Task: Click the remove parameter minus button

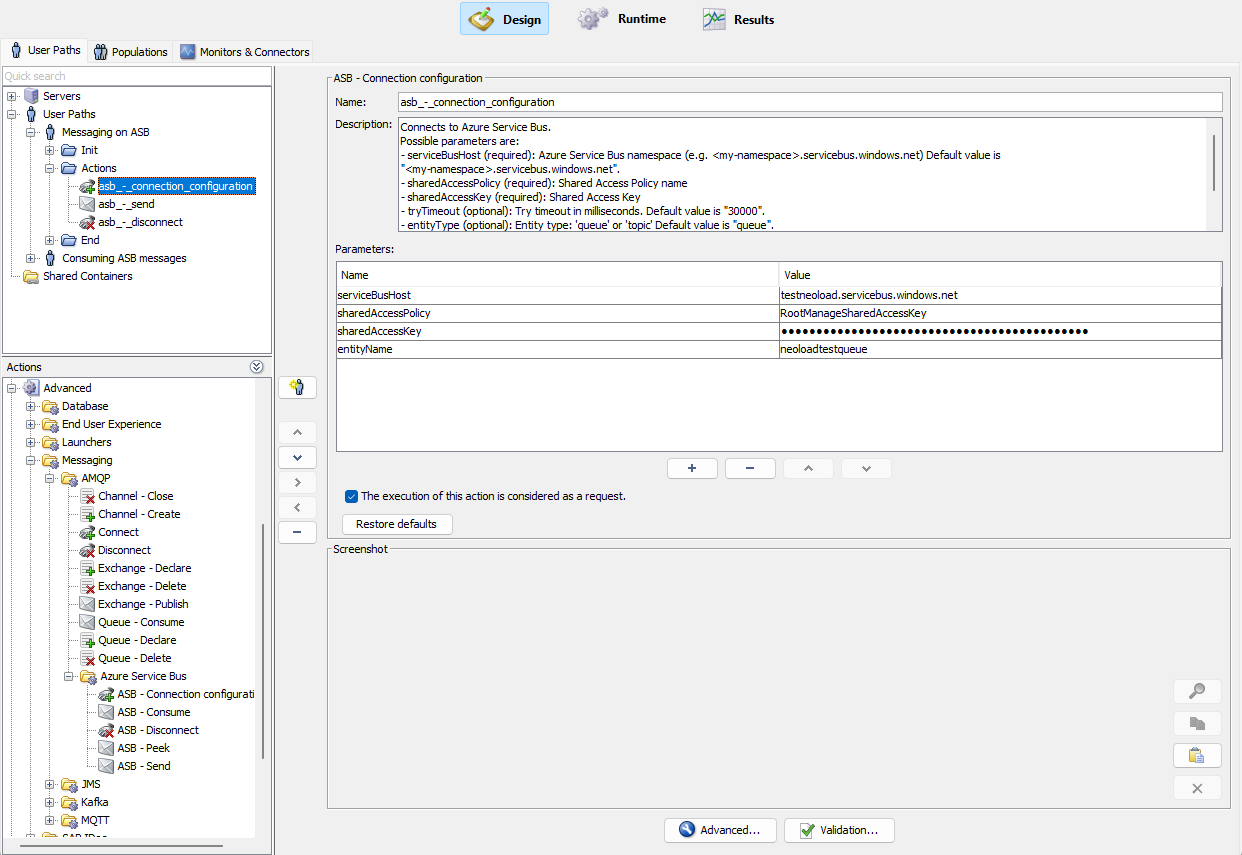Action: pyautogui.click(x=750, y=468)
